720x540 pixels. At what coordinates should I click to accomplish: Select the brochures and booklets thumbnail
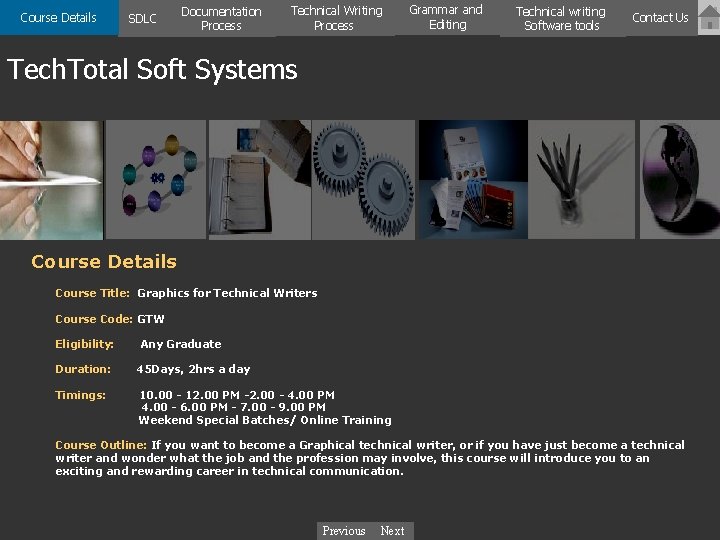pos(473,180)
